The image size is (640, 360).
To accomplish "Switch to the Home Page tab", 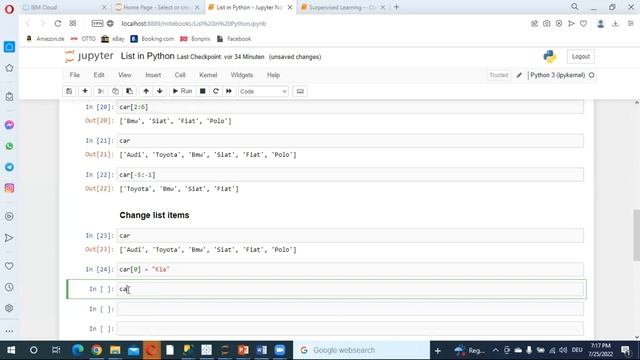I will 157,7.
